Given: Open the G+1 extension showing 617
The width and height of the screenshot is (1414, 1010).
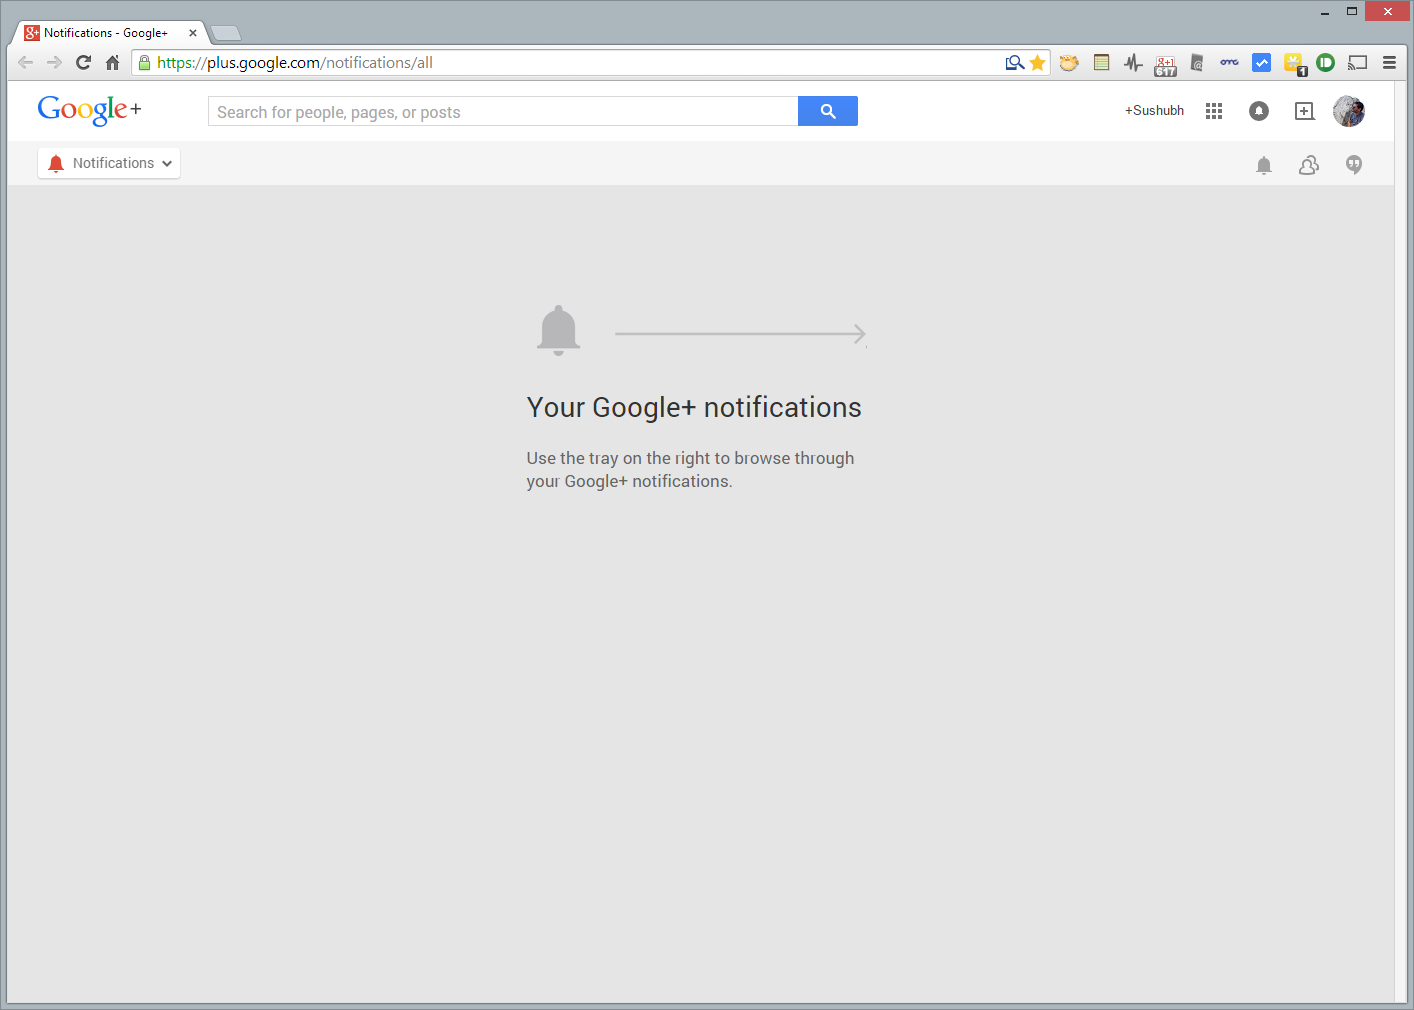Looking at the screenshot, I should [x=1165, y=64].
